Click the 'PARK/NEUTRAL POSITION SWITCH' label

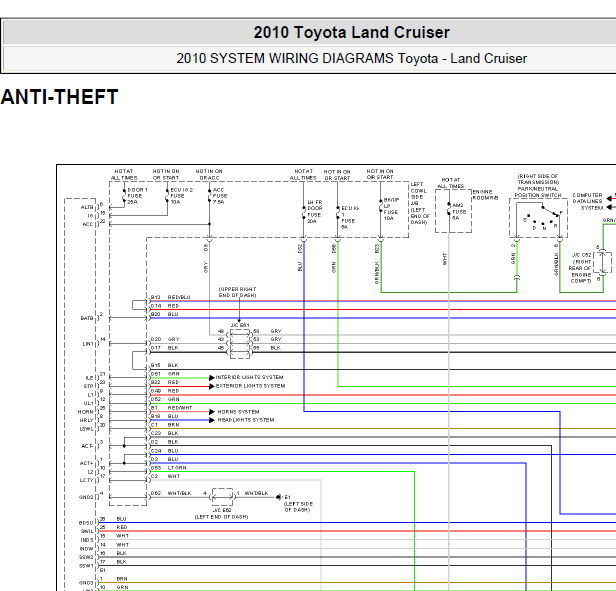[x=538, y=192]
